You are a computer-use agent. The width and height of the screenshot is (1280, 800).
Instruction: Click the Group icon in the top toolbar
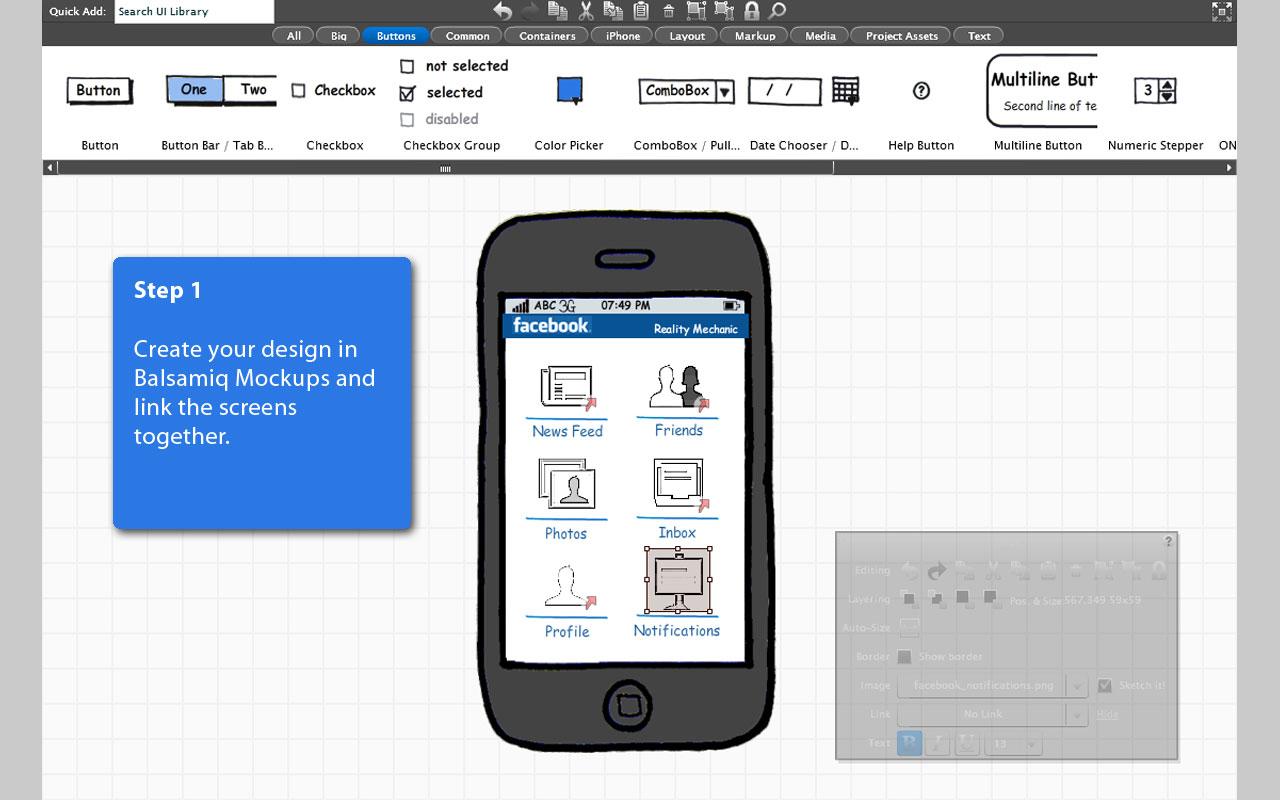point(696,11)
